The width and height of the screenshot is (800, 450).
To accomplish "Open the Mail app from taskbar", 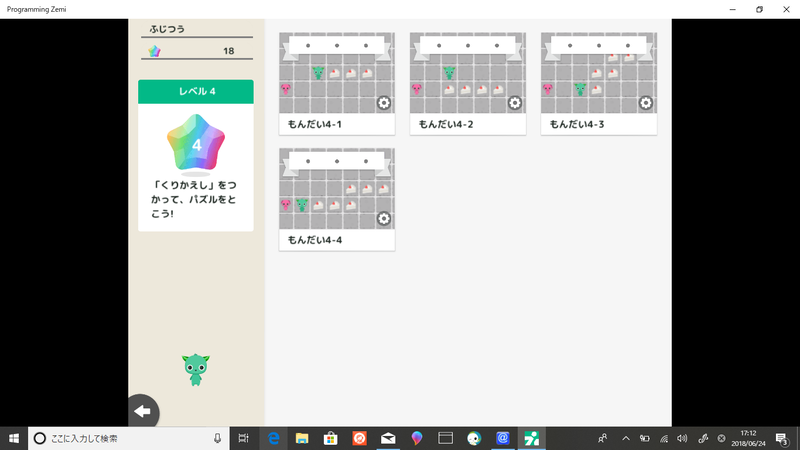I will coord(388,438).
